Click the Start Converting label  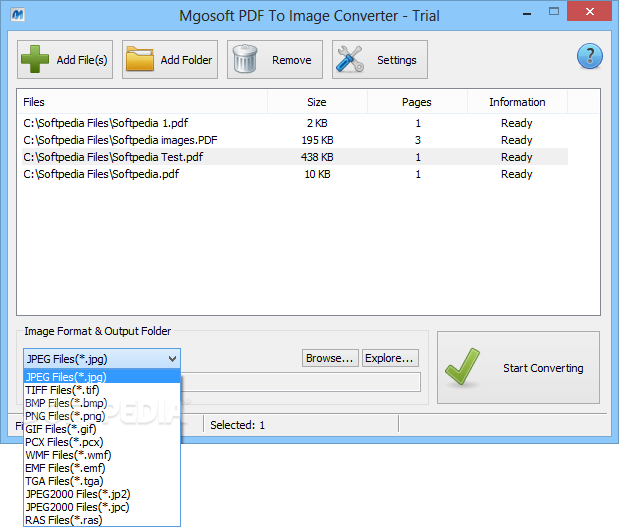click(x=543, y=368)
